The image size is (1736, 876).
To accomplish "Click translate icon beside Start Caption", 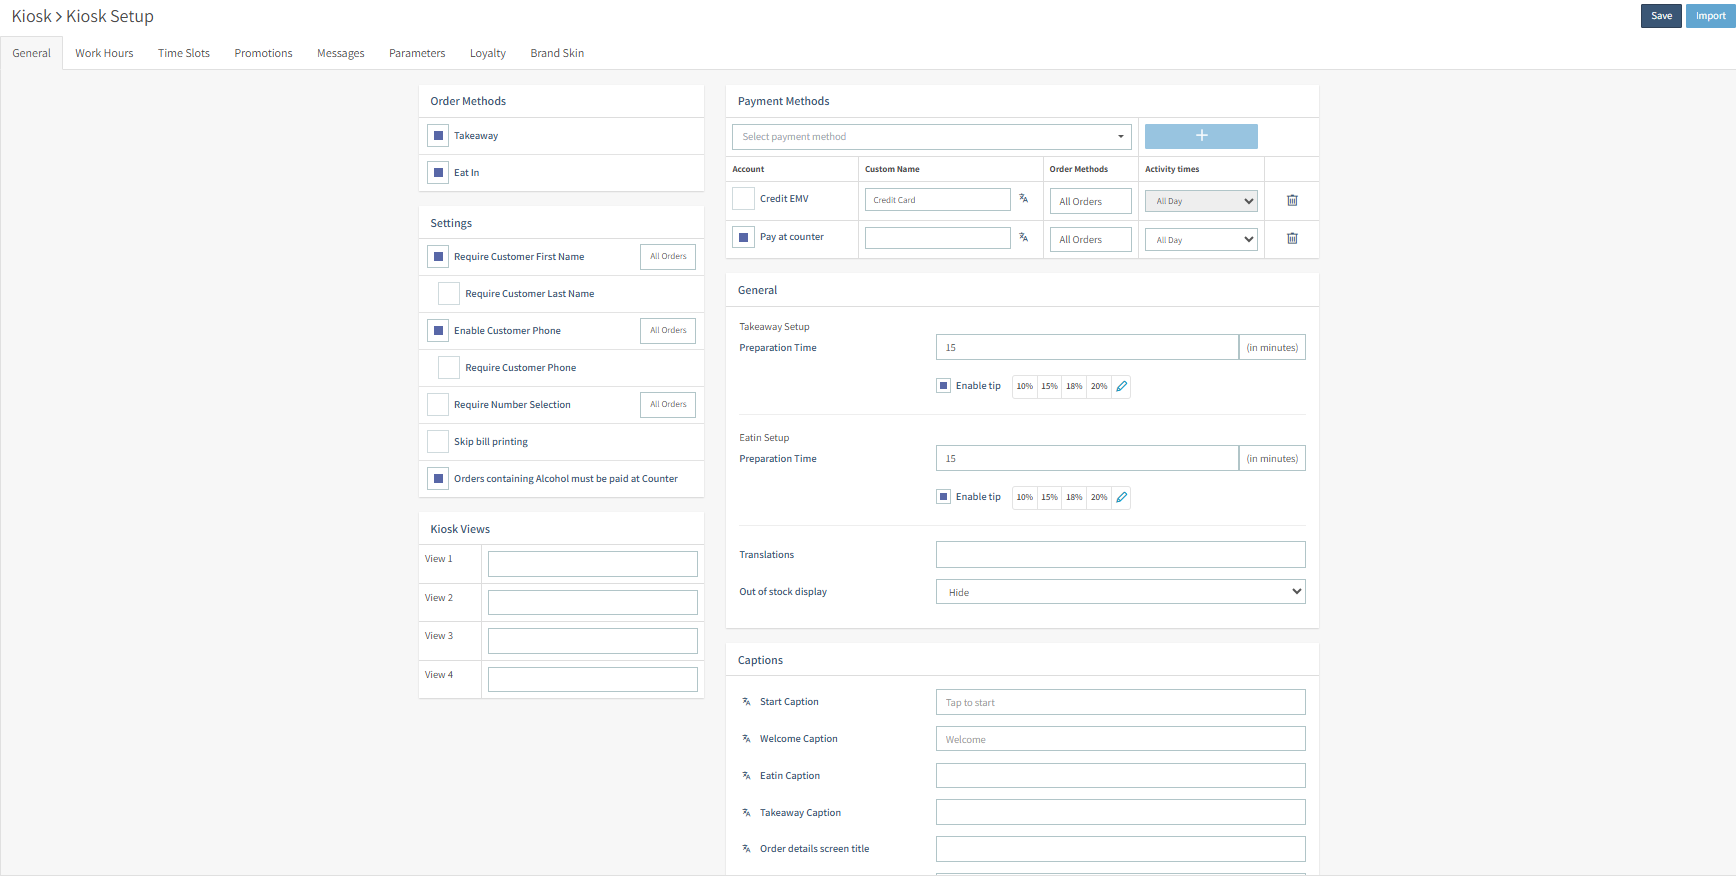I will click(x=746, y=702).
